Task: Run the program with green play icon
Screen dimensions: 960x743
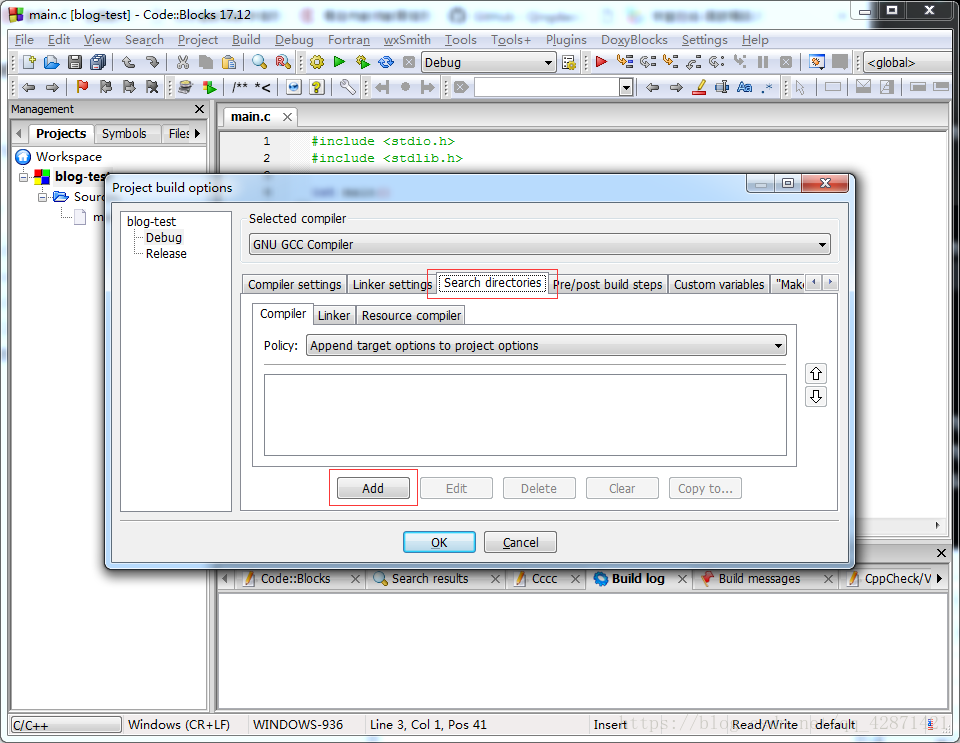Action: tap(339, 62)
